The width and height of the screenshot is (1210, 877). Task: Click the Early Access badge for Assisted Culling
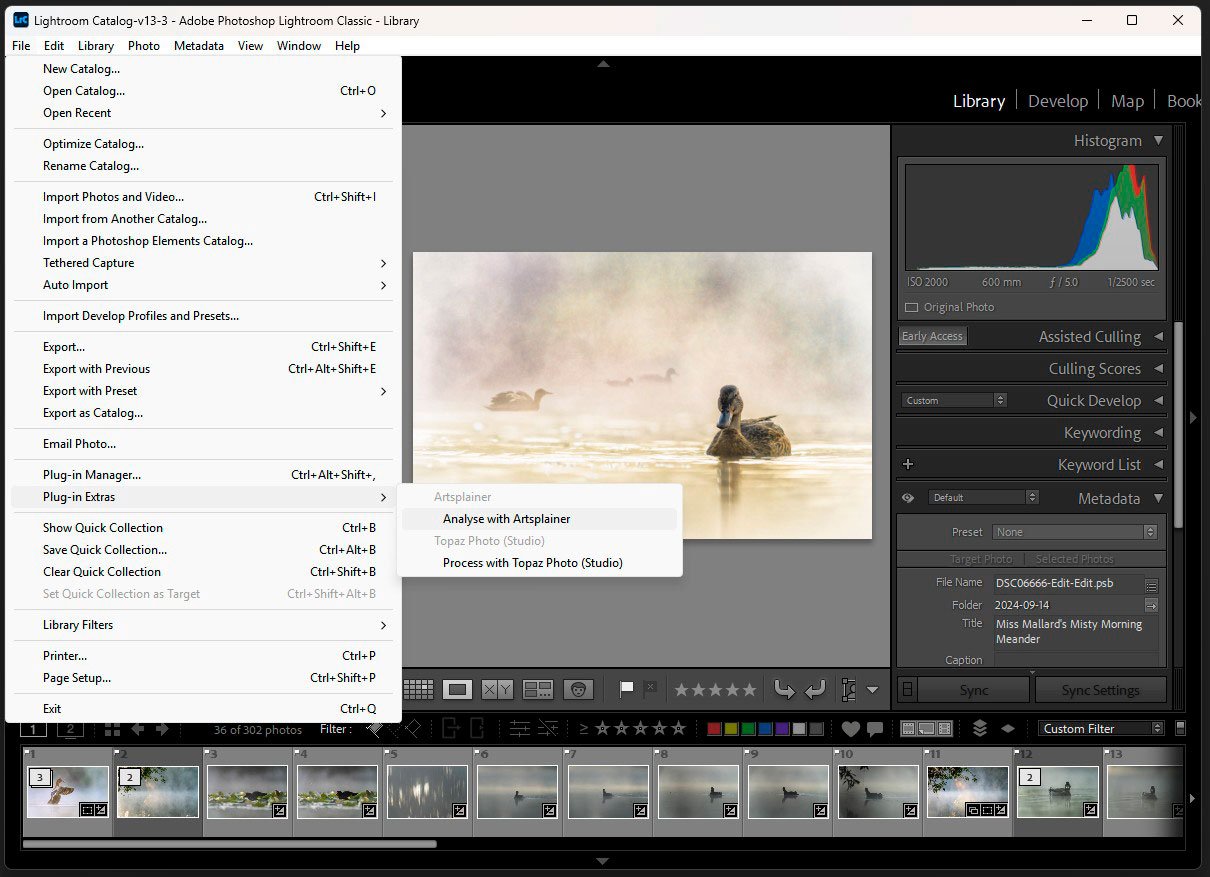932,336
